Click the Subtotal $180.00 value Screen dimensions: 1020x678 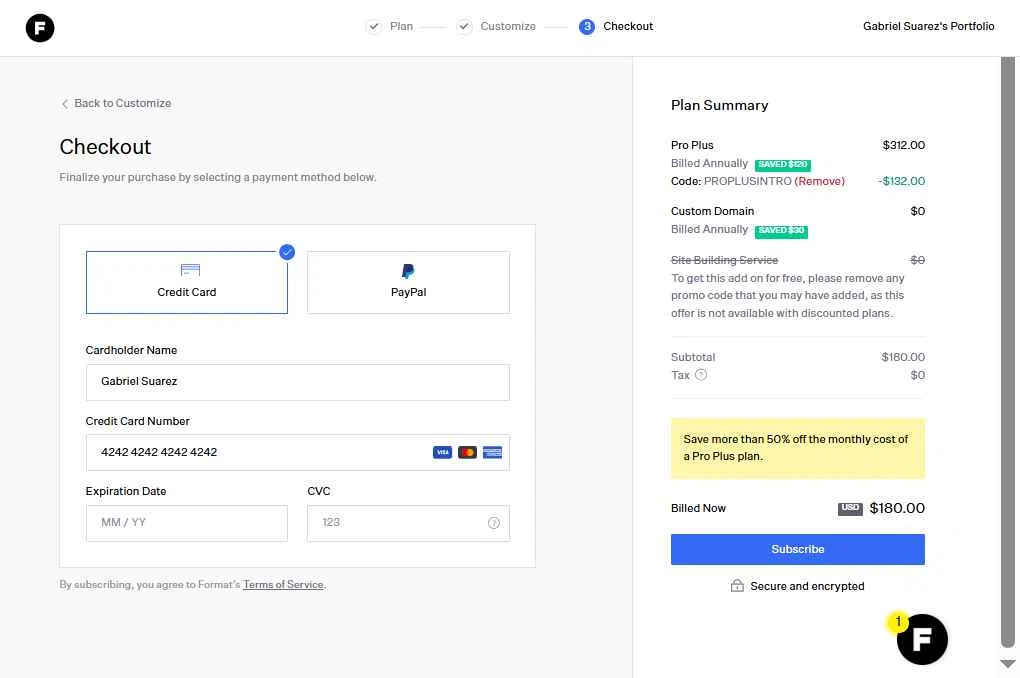[x=903, y=357]
